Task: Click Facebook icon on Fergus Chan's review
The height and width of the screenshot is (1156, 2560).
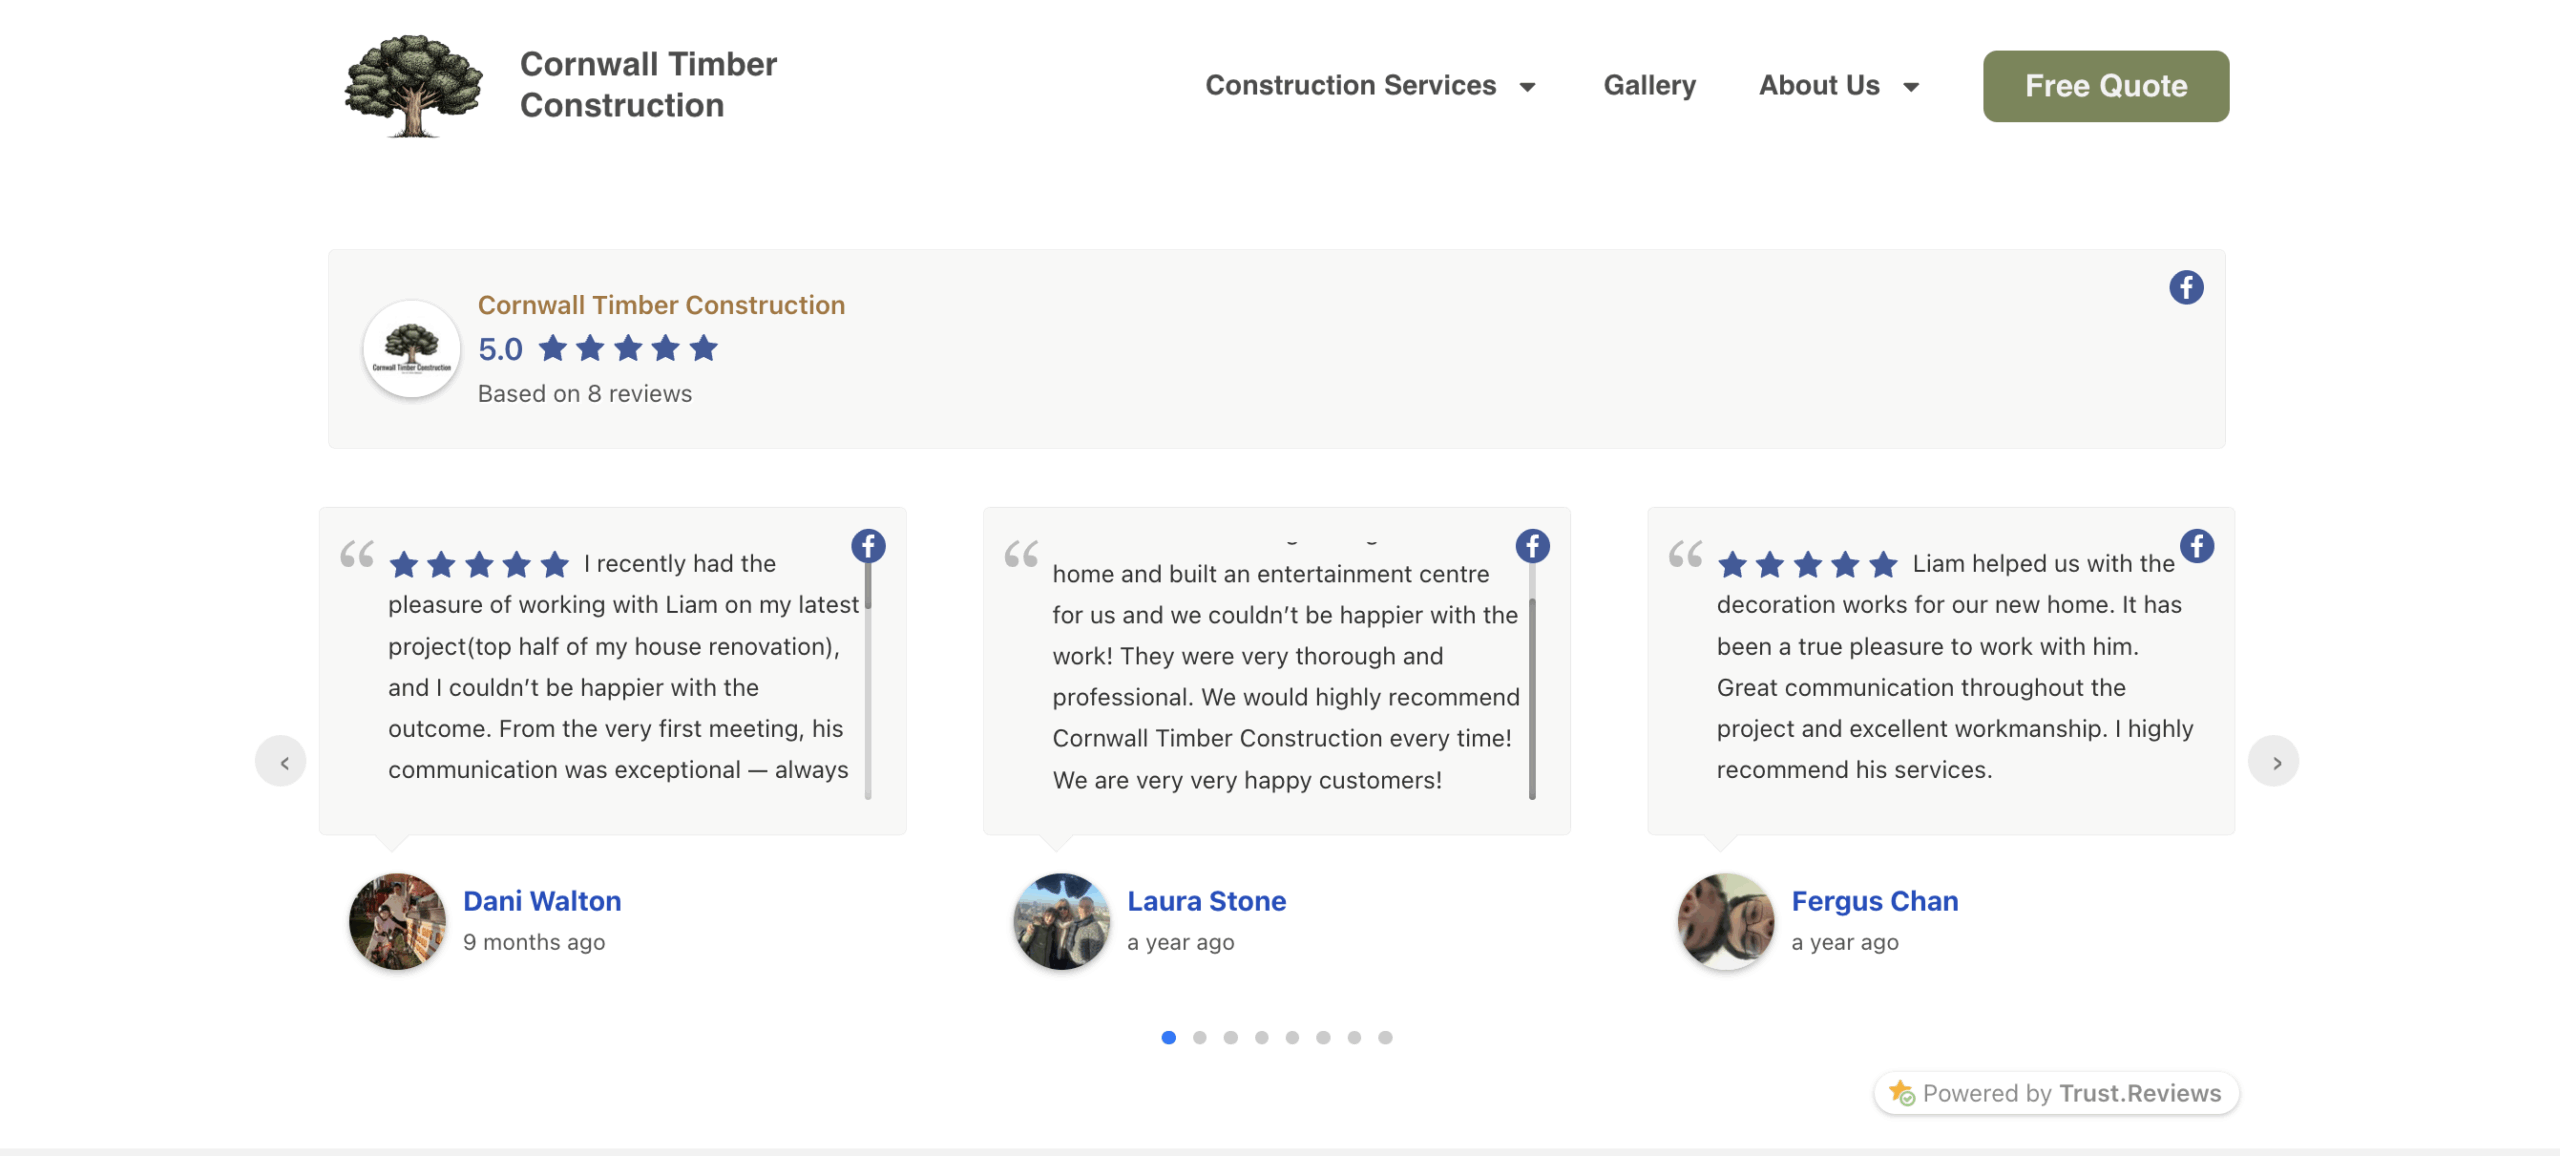Action: point(2196,546)
